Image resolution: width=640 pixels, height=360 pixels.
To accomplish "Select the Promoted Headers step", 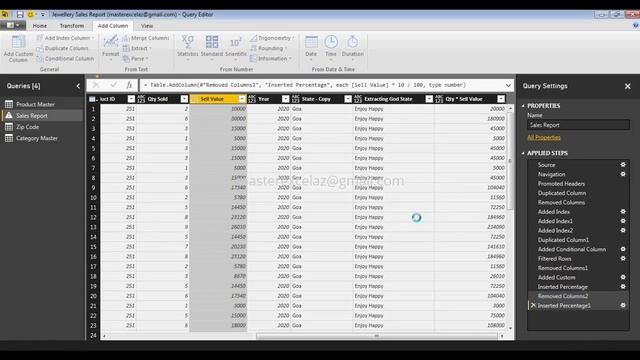I will coord(561,184).
